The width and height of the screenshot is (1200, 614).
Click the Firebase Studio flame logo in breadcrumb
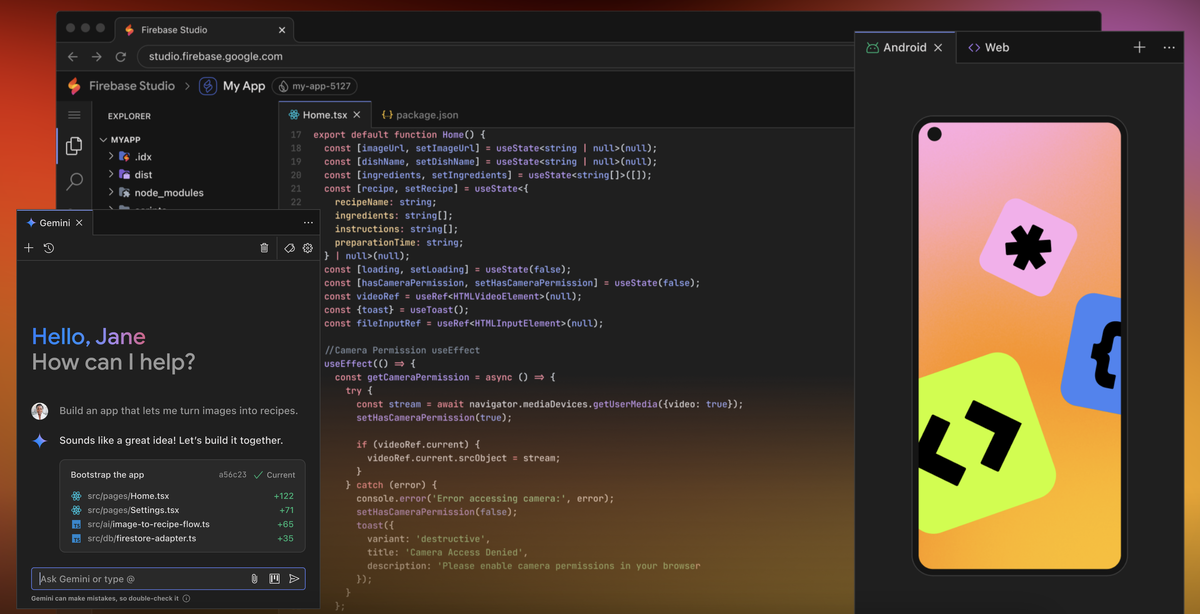(x=74, y=86)
